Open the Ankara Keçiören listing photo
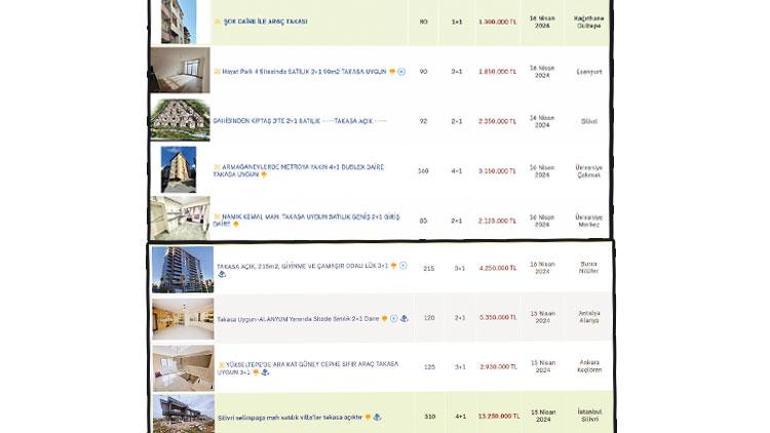Image resolution: width=770 pixels, height=433 pixels. coord(182,367)
